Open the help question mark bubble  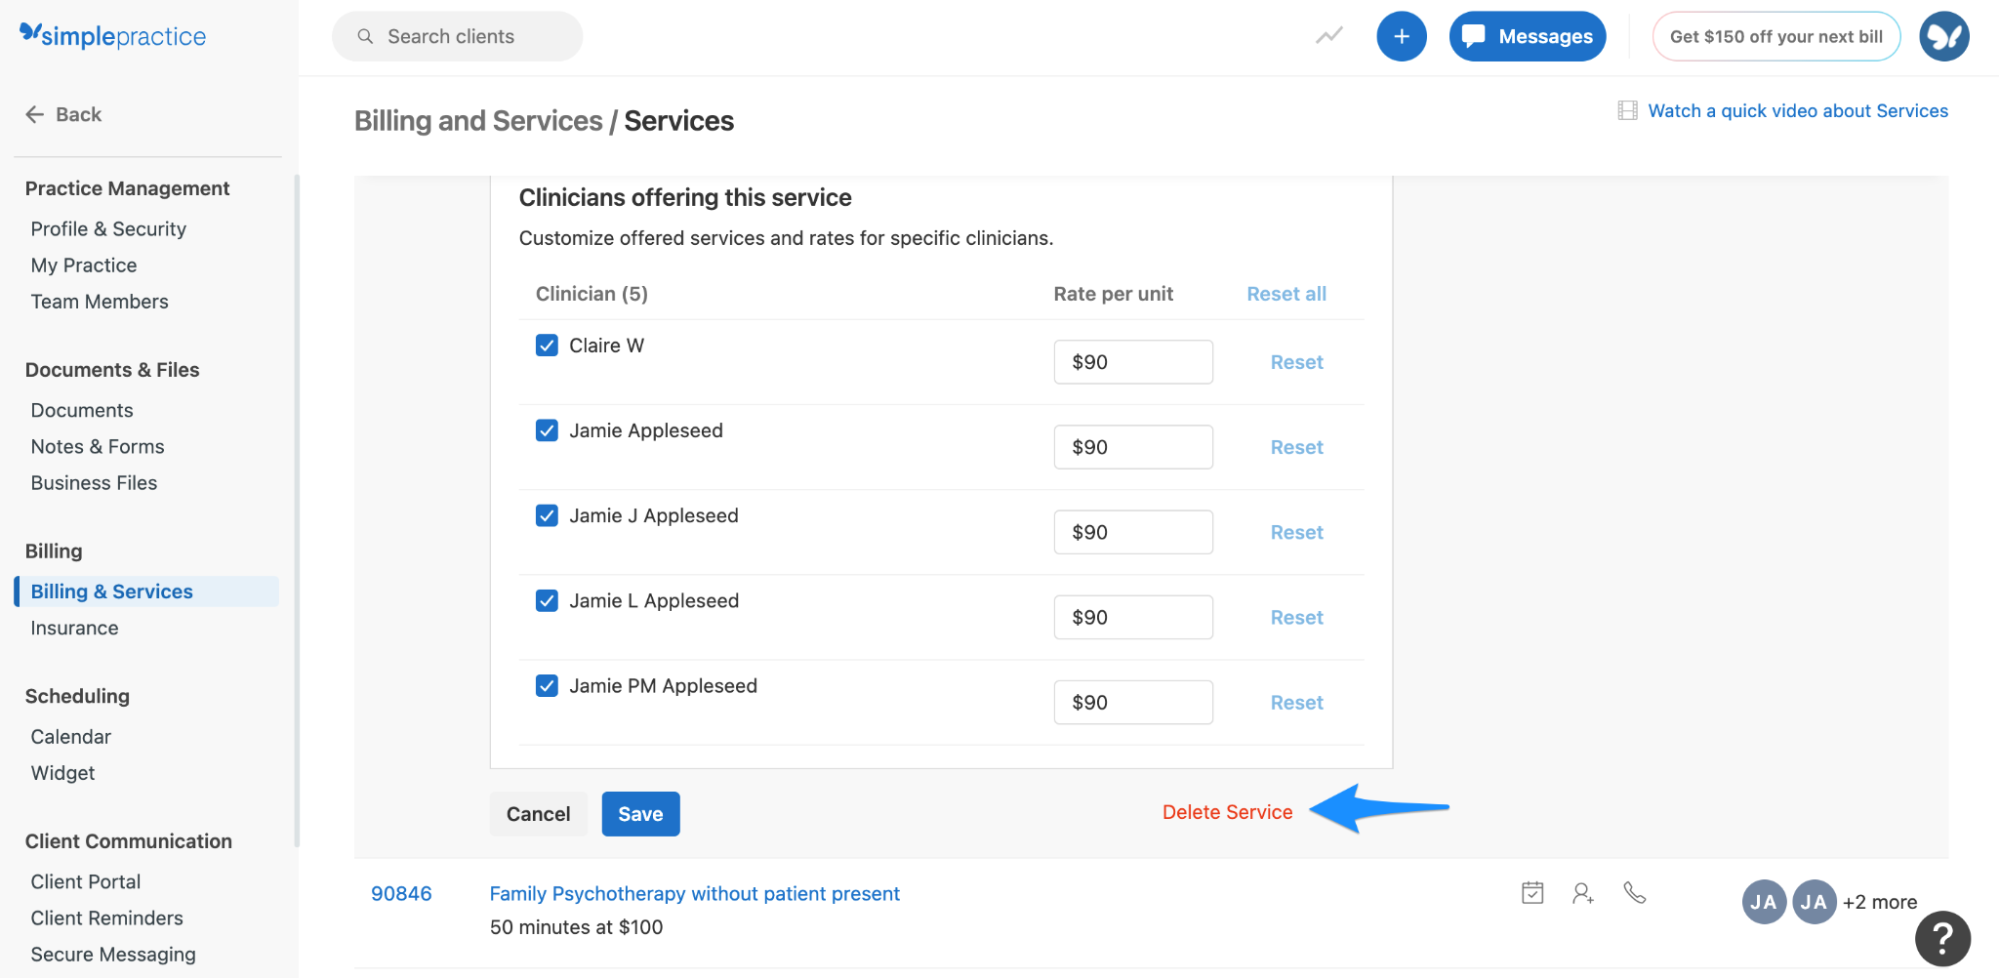tap(1942, 937)
